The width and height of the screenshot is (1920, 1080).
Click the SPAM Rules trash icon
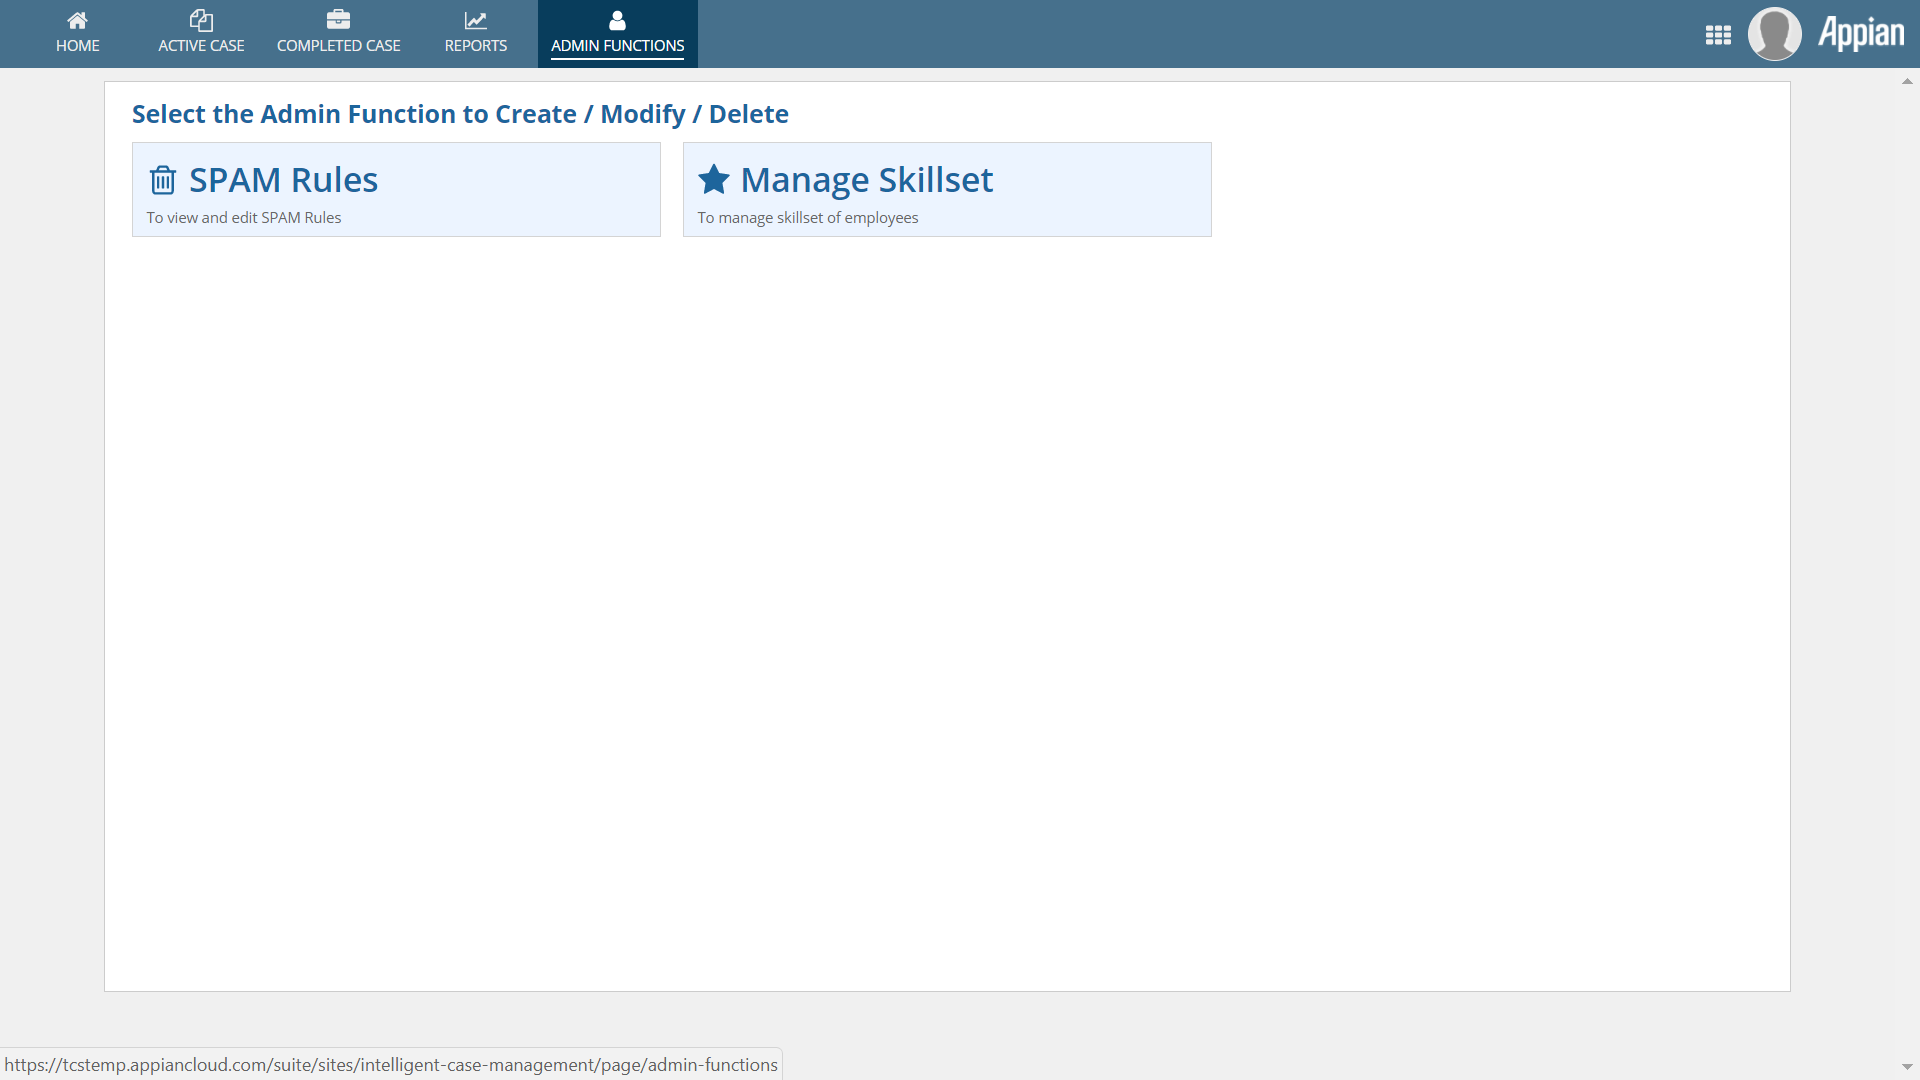pos(163,180)
